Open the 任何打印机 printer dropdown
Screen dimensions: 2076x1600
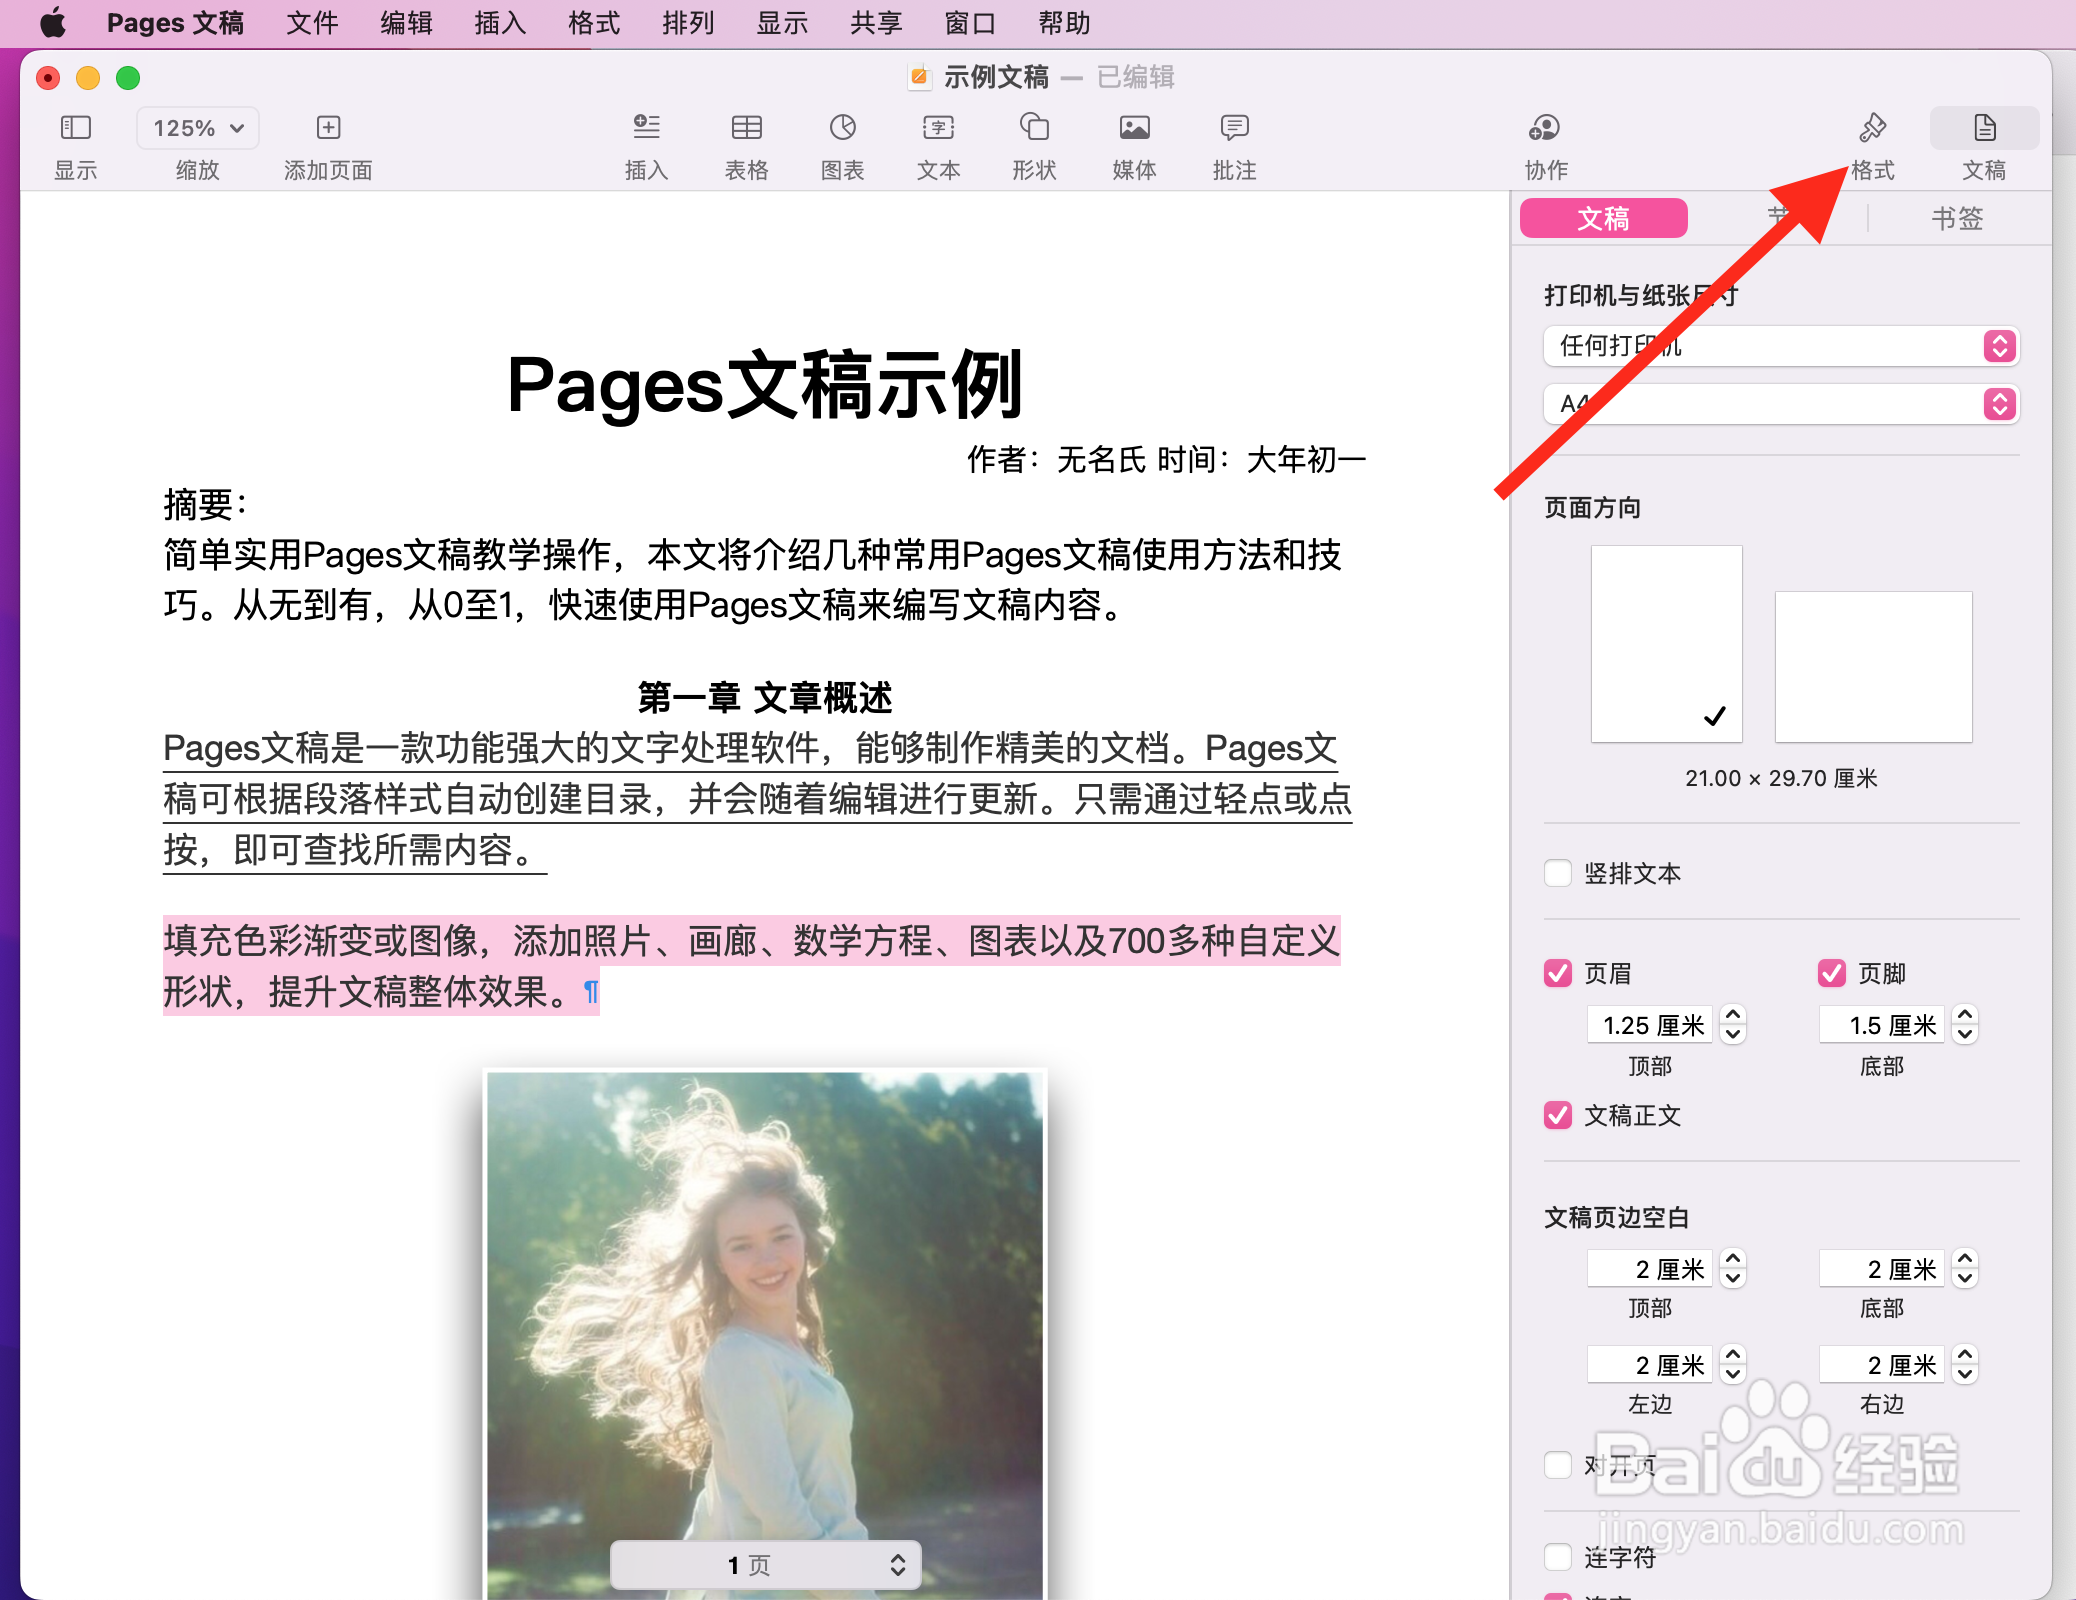click(1781, 346)
